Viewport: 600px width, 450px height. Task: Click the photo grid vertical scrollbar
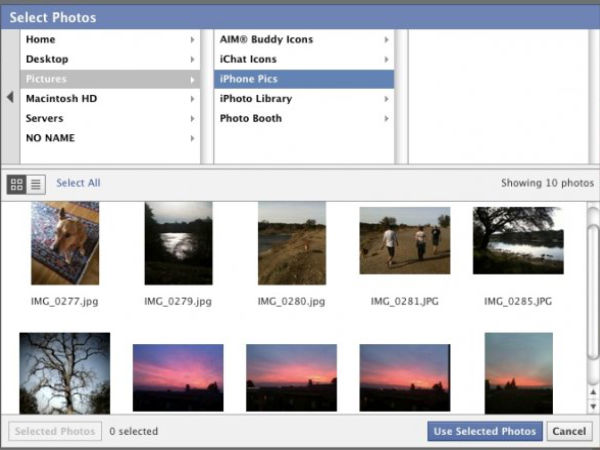pos(592,290)
